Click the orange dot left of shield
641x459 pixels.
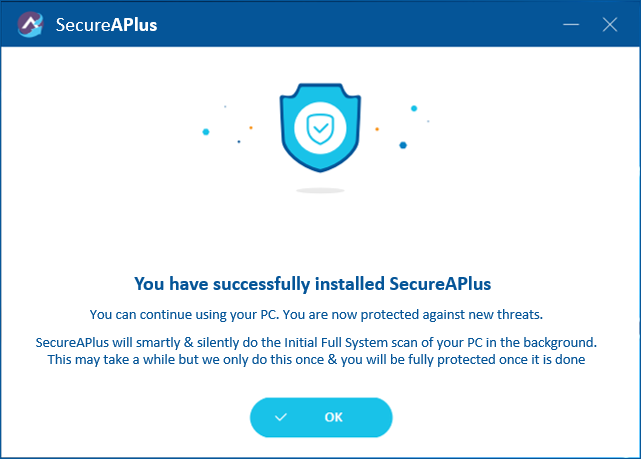pos(250,128)
